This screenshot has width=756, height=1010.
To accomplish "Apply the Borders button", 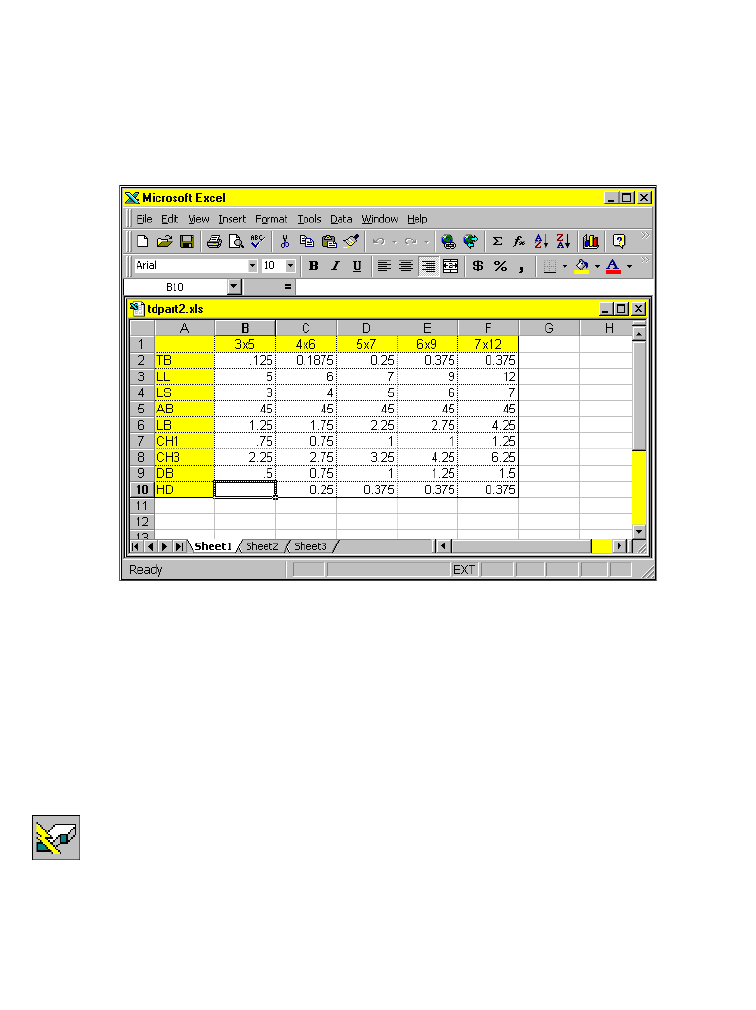I will click(549, 266).
